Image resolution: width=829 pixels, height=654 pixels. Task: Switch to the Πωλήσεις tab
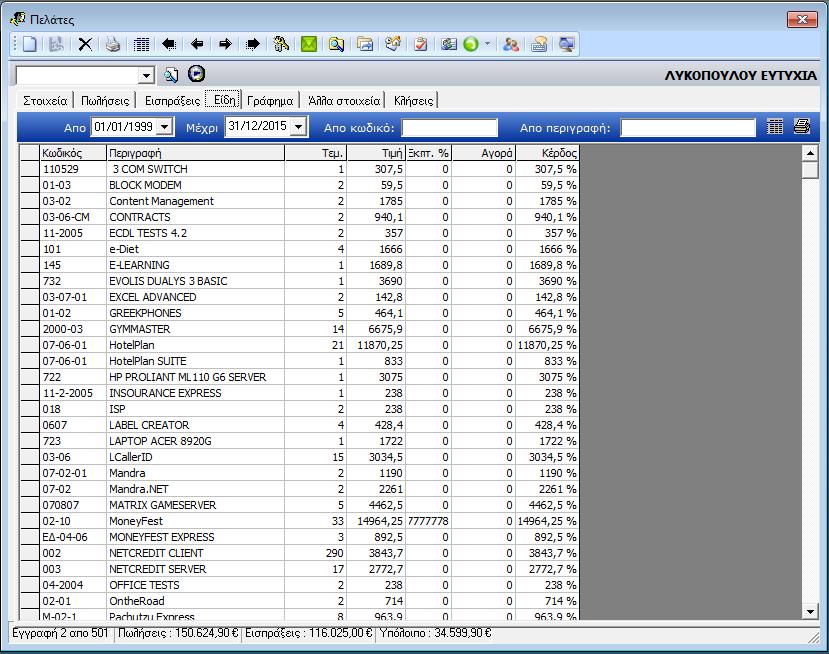tap(105, 100)
